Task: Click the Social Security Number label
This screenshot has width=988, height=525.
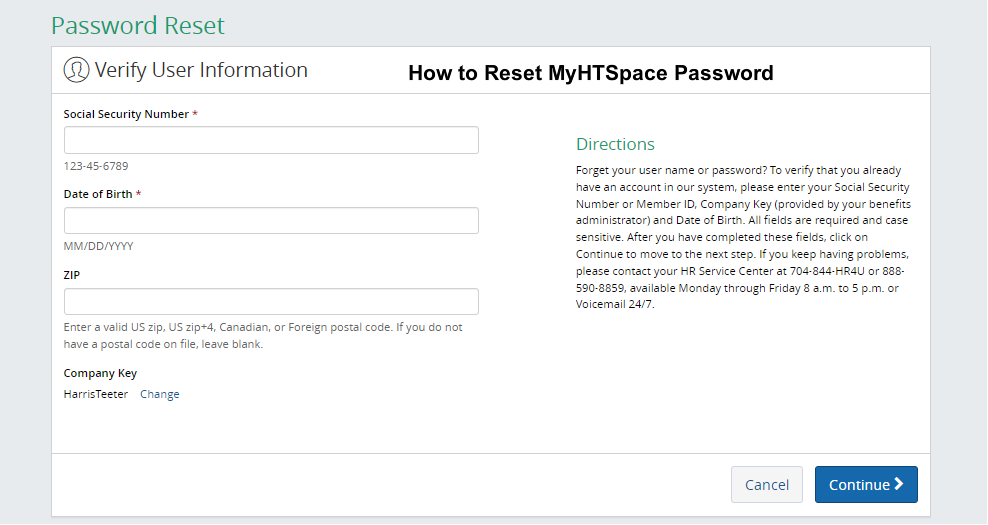Action: pos(126,114)
